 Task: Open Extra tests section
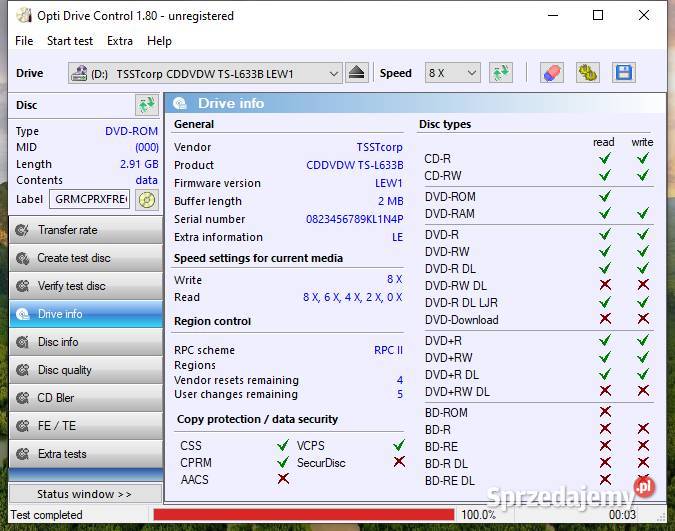click(x=86, y=454)
